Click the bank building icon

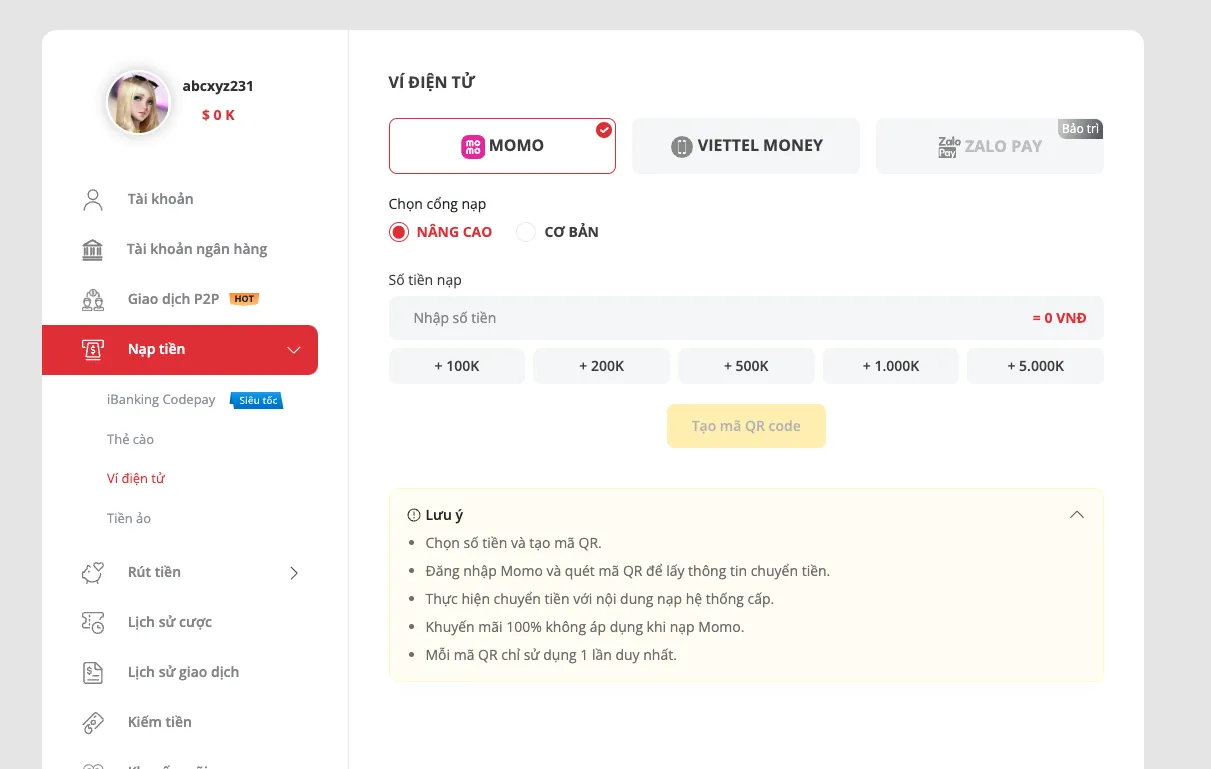point(92,249)
